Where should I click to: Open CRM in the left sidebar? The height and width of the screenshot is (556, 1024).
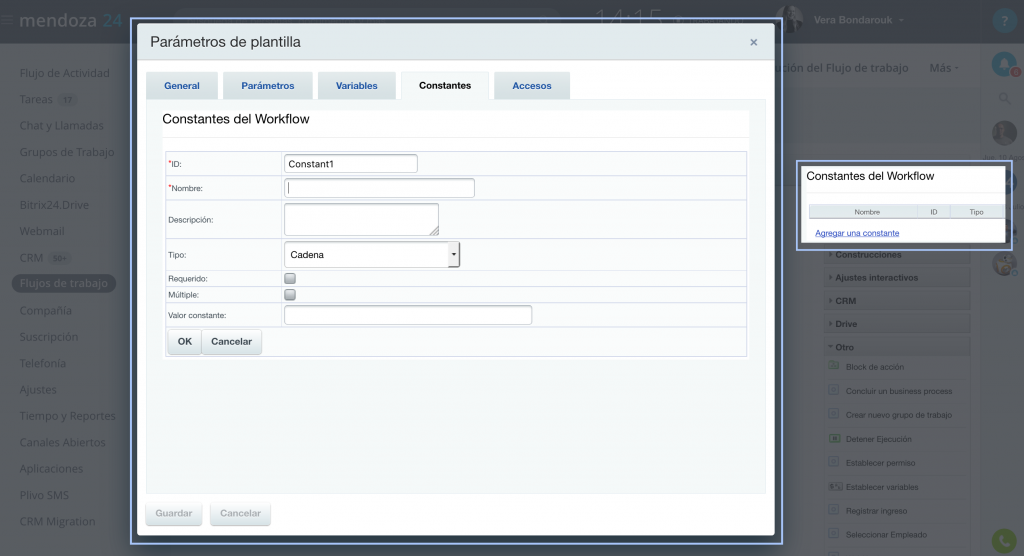point(31,258)
